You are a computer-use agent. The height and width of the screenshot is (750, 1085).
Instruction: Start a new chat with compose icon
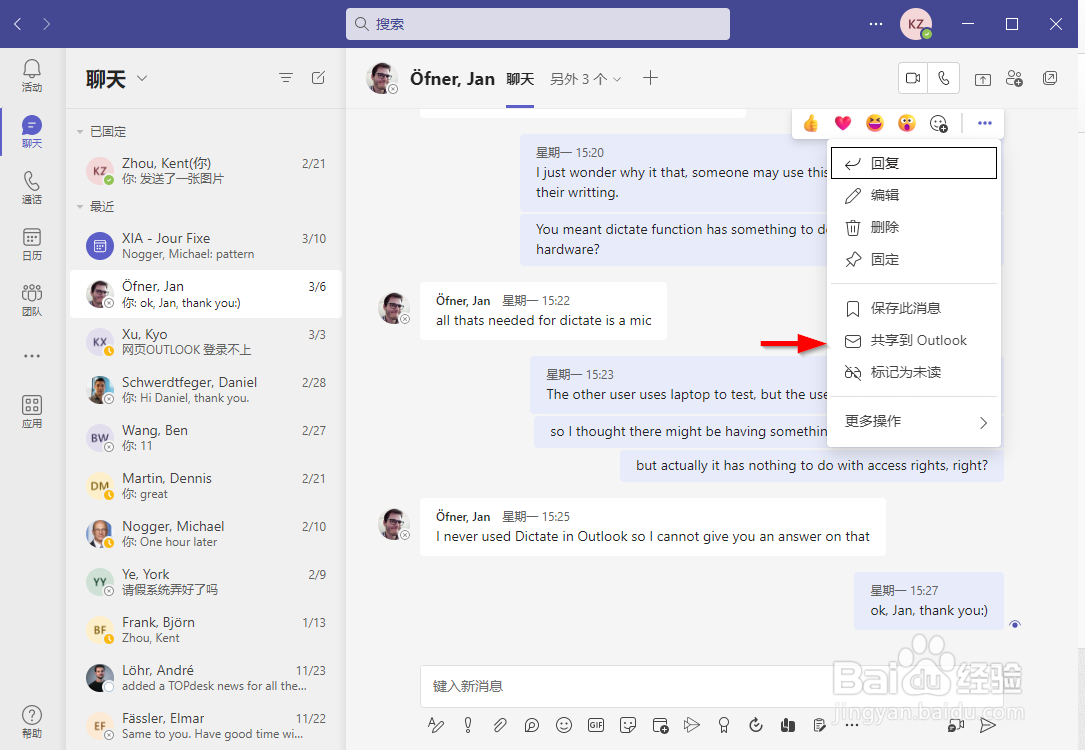coord(318,78)
